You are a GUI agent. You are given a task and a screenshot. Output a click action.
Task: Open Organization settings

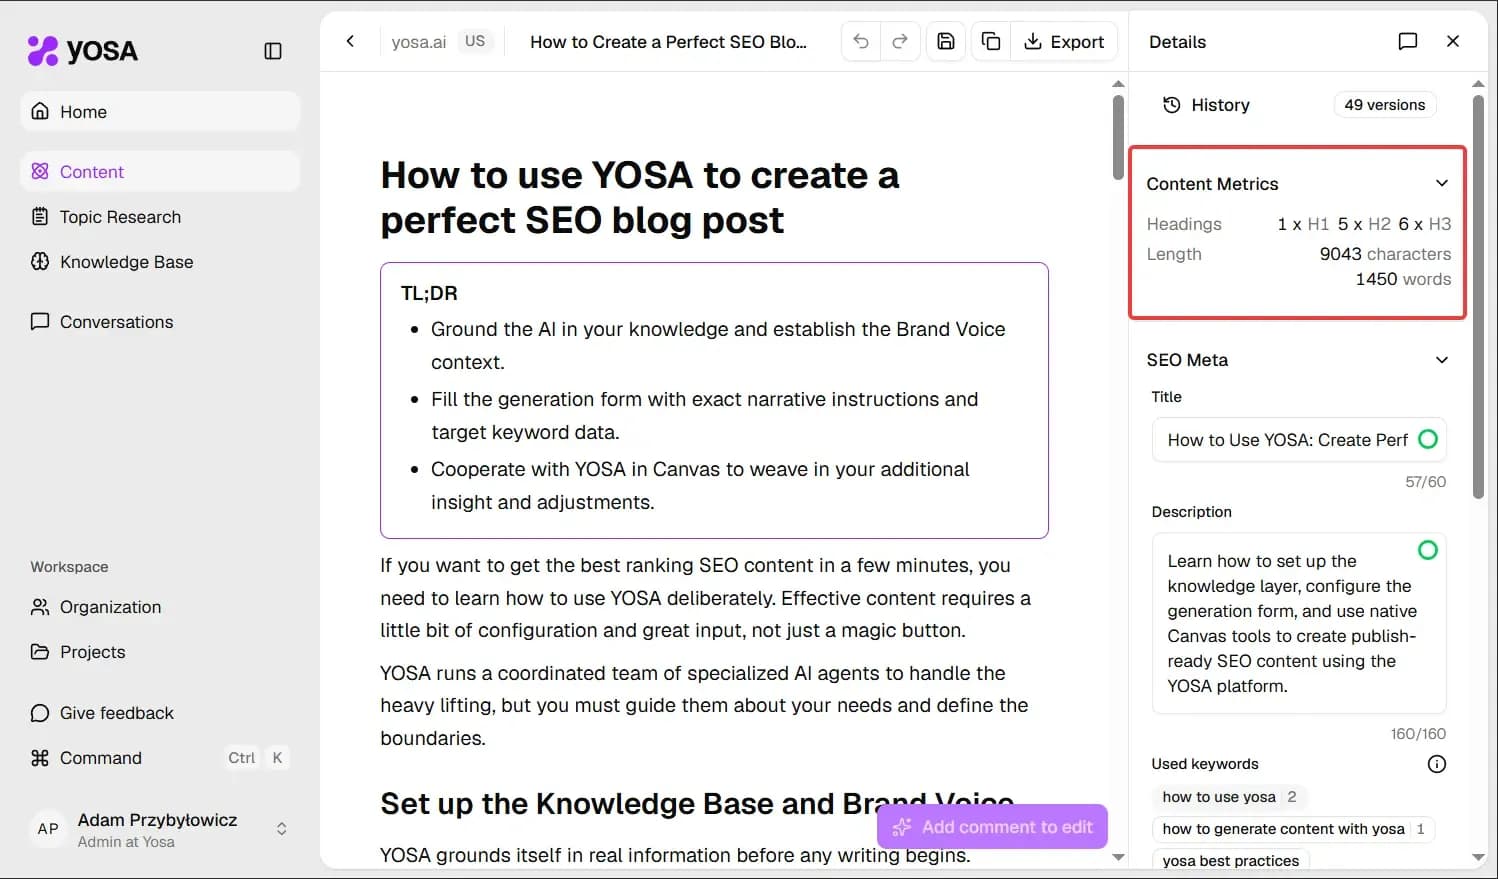[160, 607]
